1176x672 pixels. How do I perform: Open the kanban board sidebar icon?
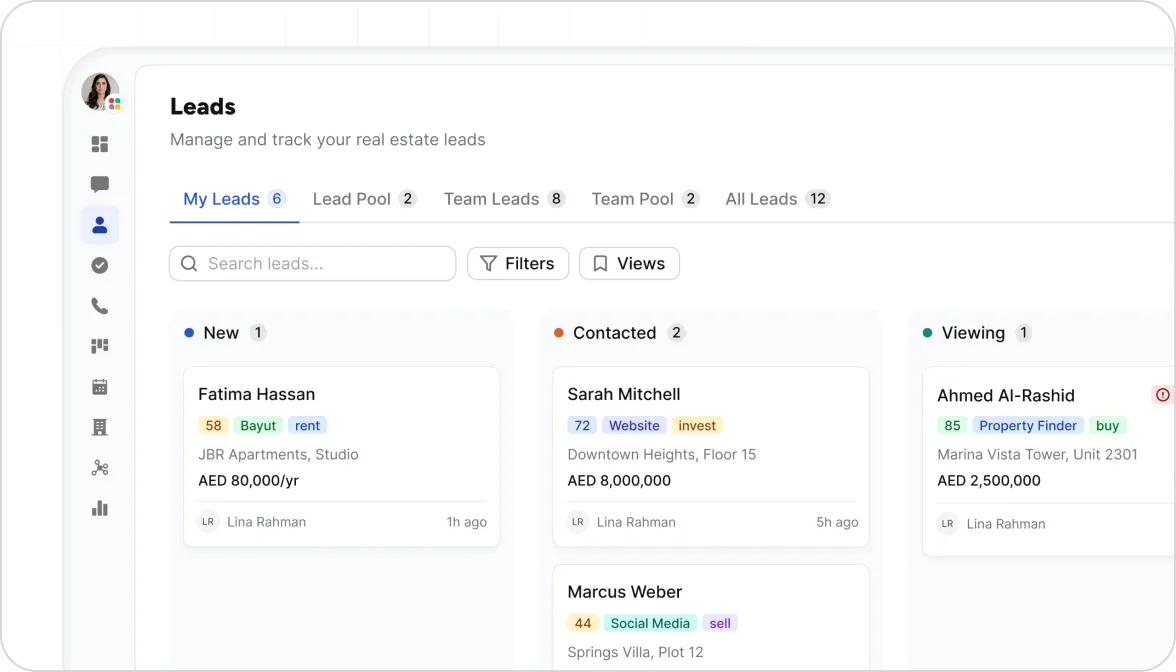tap(100, 346)
